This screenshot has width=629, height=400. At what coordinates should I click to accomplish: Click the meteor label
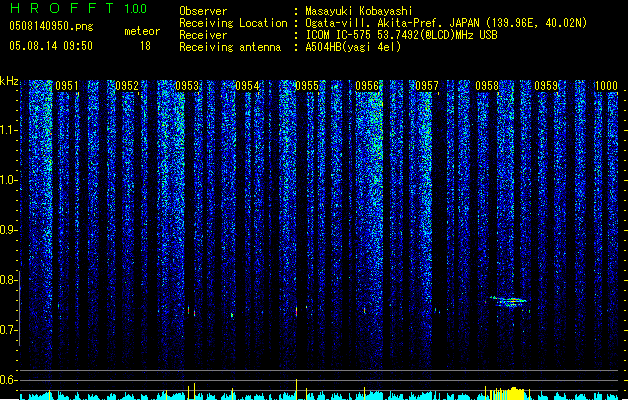(142, 31)
